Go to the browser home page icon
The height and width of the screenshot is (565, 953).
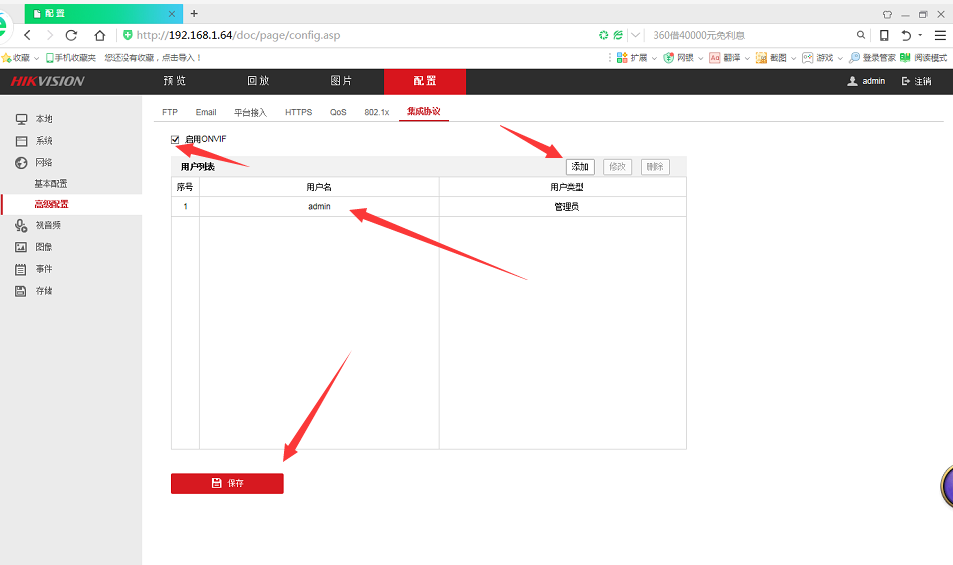tap(100, 35)
